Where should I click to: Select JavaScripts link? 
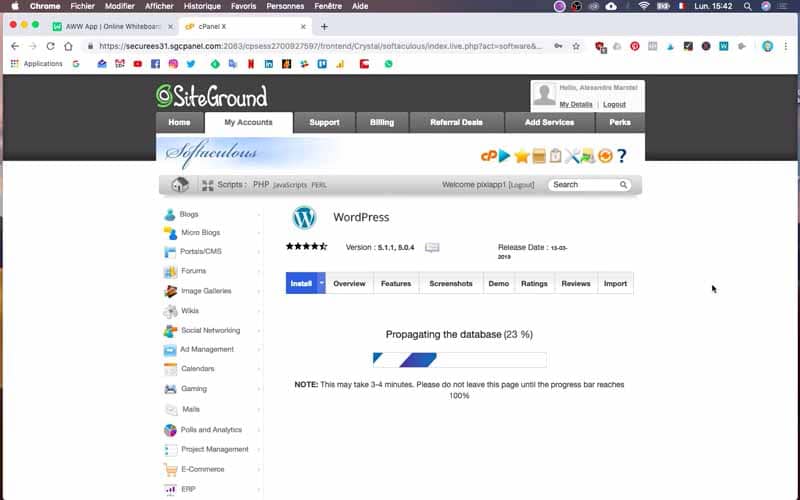[x=290, y=185]
